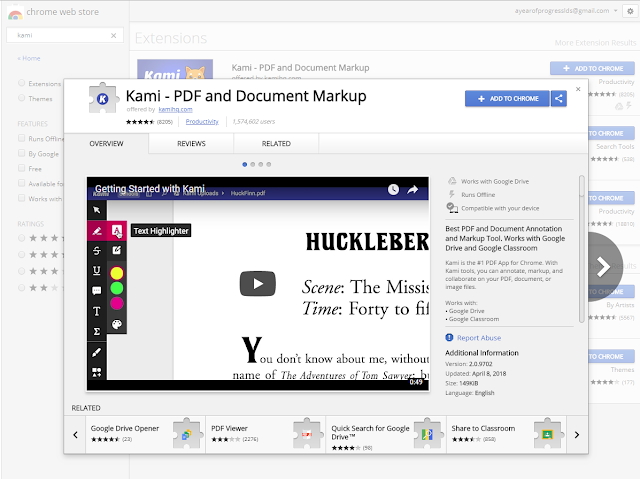Screen dimensions: 640x479
Task: Check the Available for feature filter
Action: pyautogui.click(x=22, y=183)
